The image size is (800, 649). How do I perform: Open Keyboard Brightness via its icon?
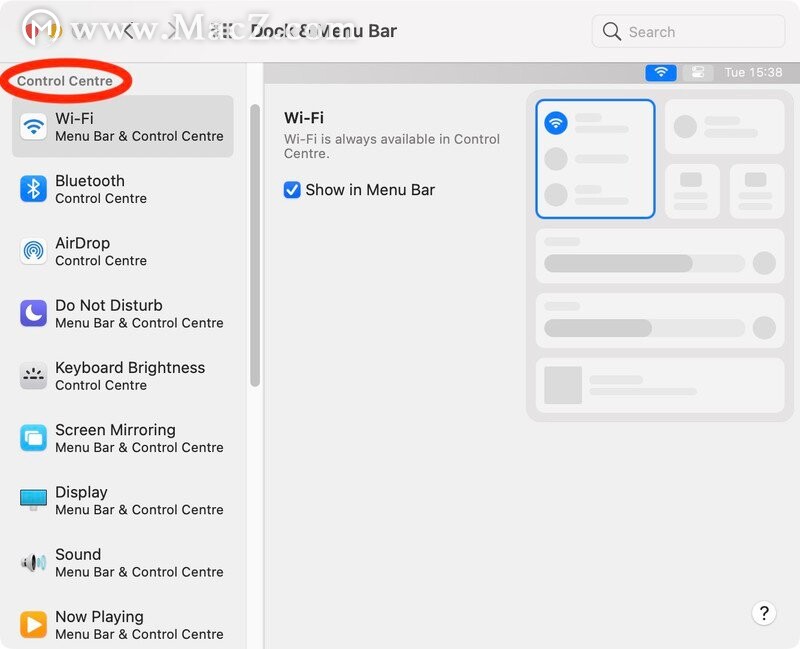pyautogui.click(x=34, y=375)
